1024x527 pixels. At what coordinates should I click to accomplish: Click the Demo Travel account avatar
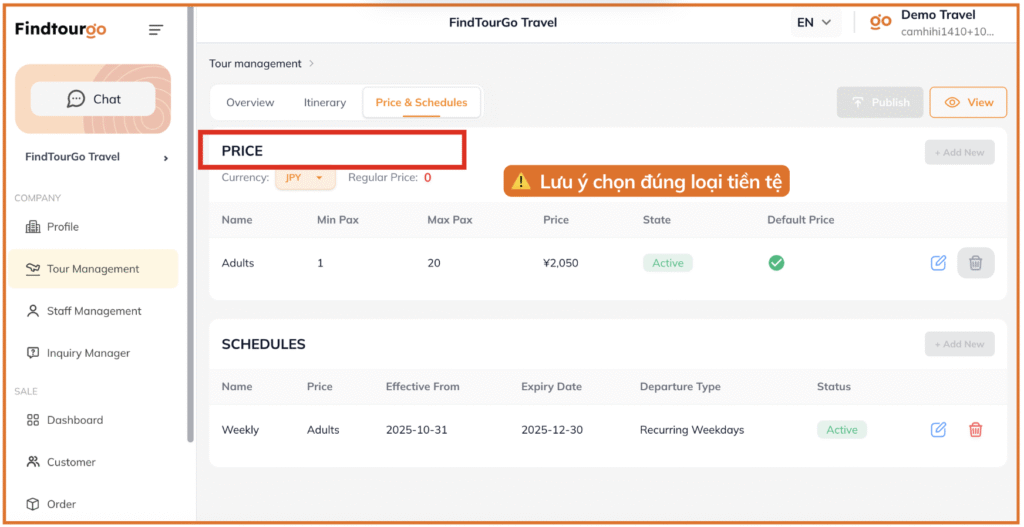coord(880,22)
